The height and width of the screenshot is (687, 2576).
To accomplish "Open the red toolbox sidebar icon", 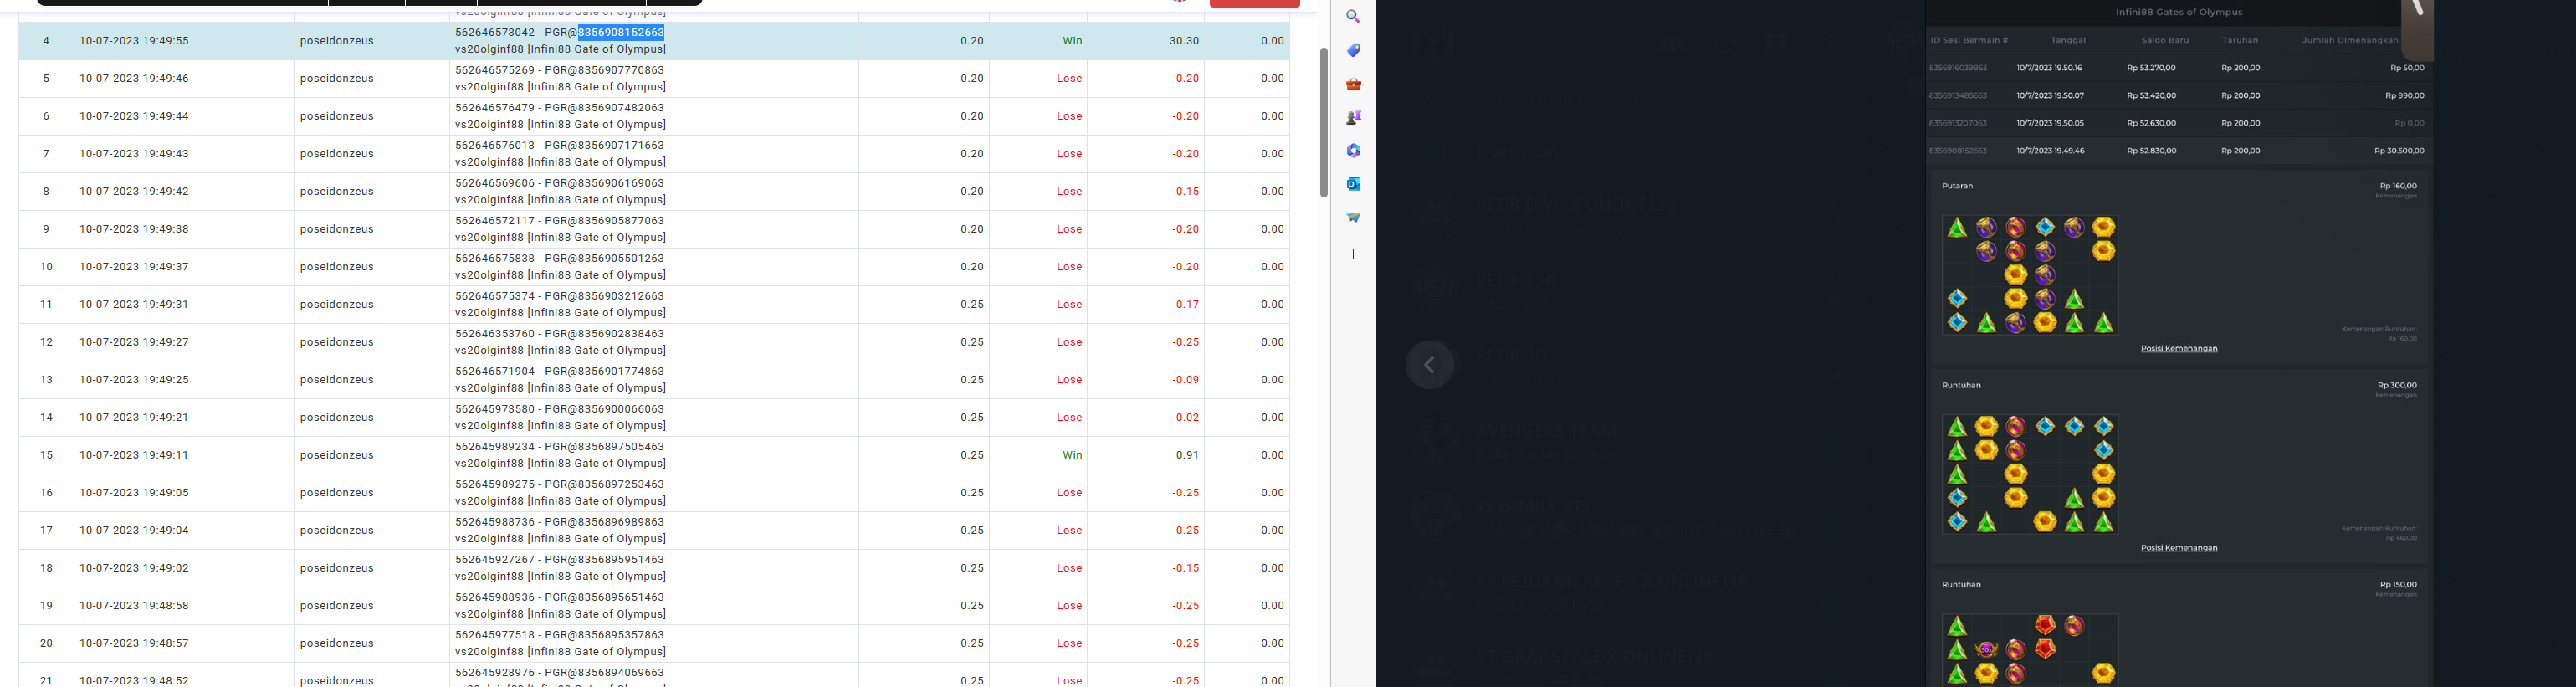I will coord(1353,84).
